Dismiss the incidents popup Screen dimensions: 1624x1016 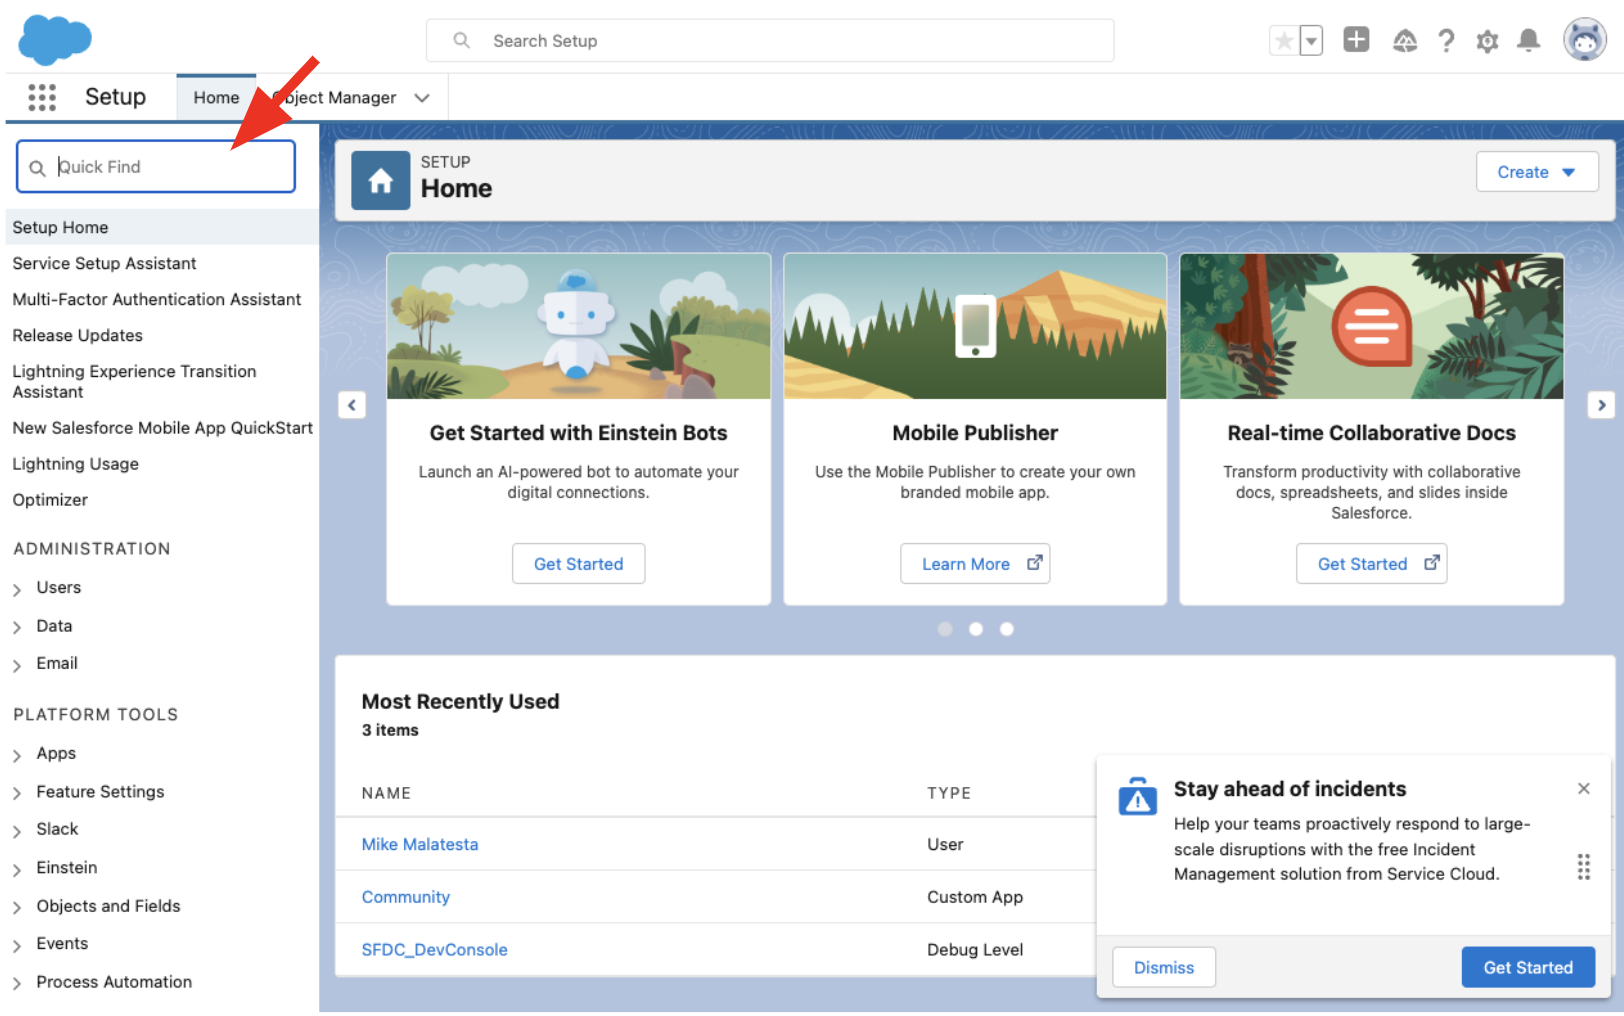click(1164, 967)
